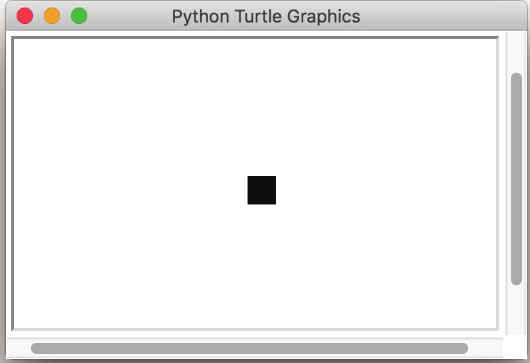
Task: Minimize window with the orange button
Action: tap(52, 16)
